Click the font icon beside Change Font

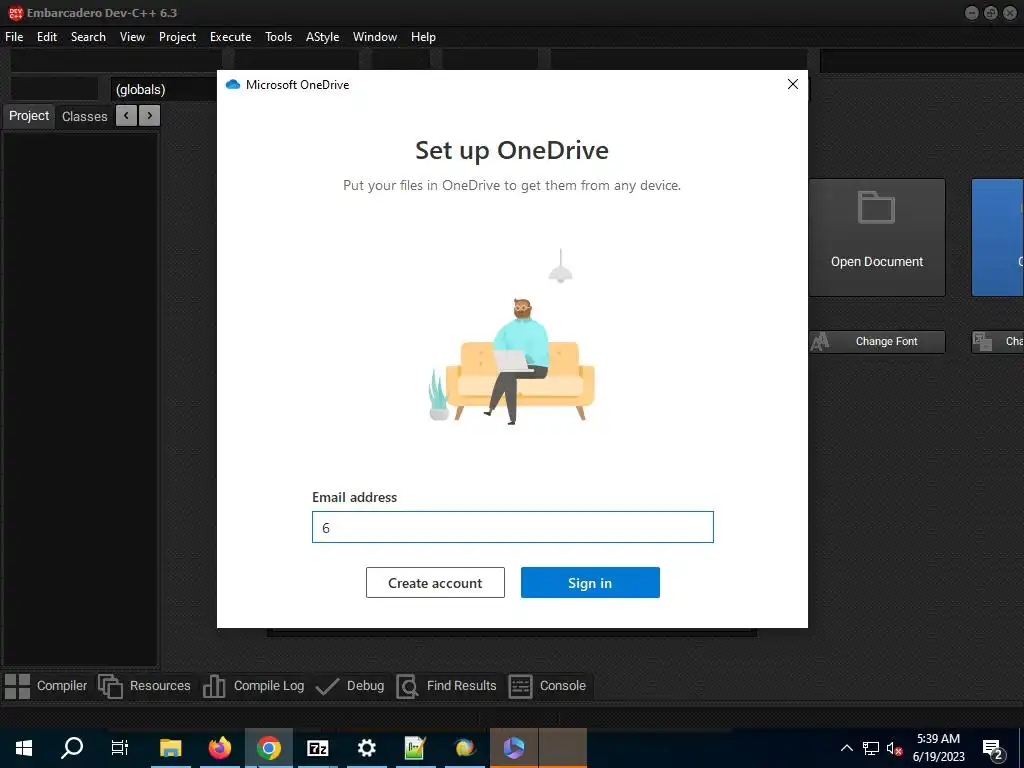click(x=820, y=342)
